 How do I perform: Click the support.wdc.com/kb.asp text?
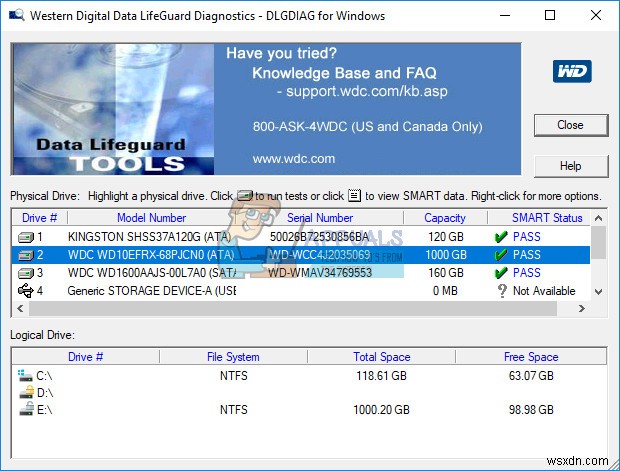pyautogui.click(x=367, y=91)
